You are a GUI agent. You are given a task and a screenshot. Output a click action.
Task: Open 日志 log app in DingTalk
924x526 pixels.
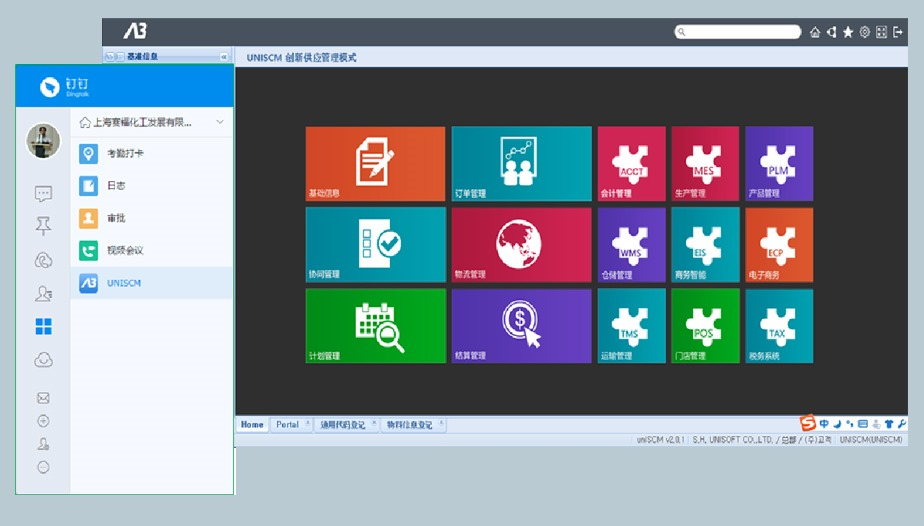click(151, 186)
